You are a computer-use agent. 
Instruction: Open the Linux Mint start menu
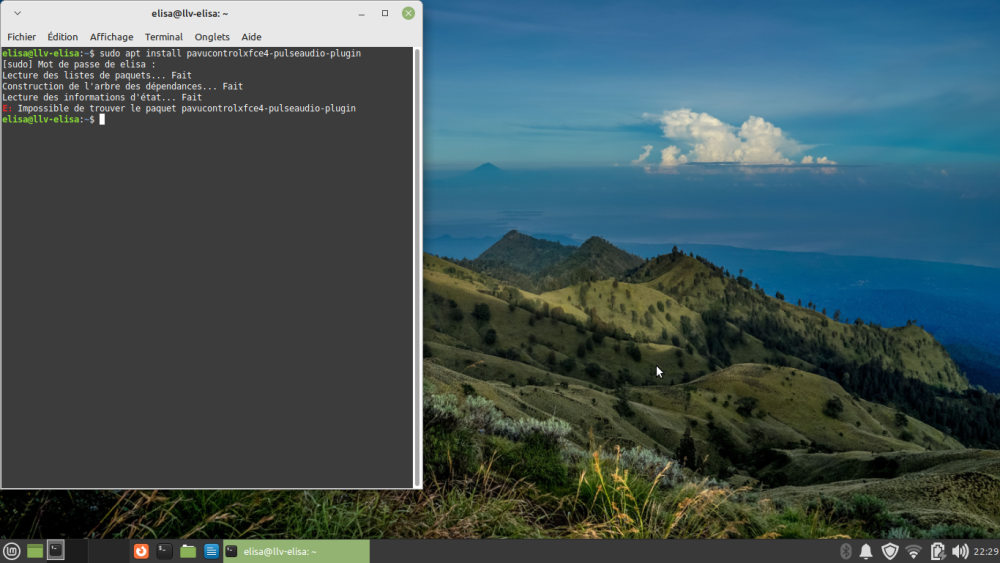(x=12, y=551)
